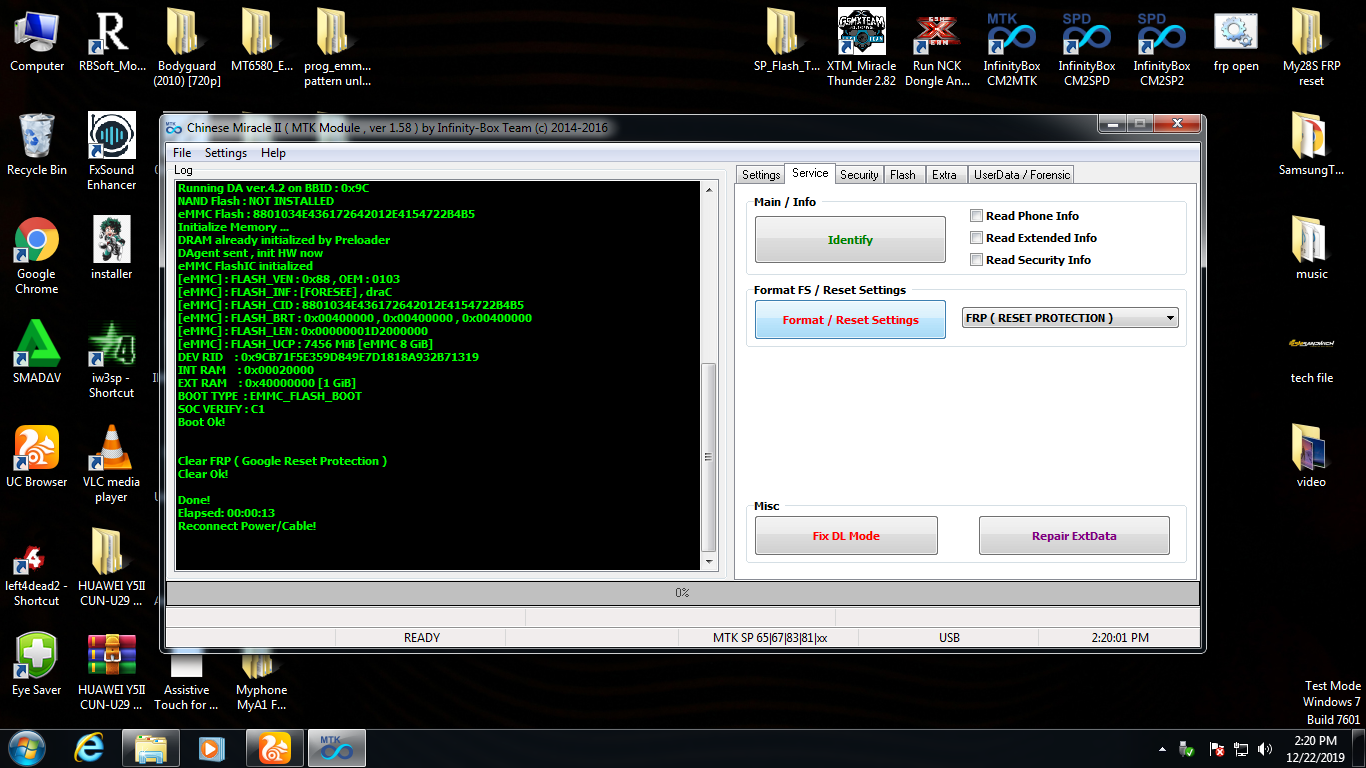
Task: Click the USB status bar entry
Action: (949, 638)
